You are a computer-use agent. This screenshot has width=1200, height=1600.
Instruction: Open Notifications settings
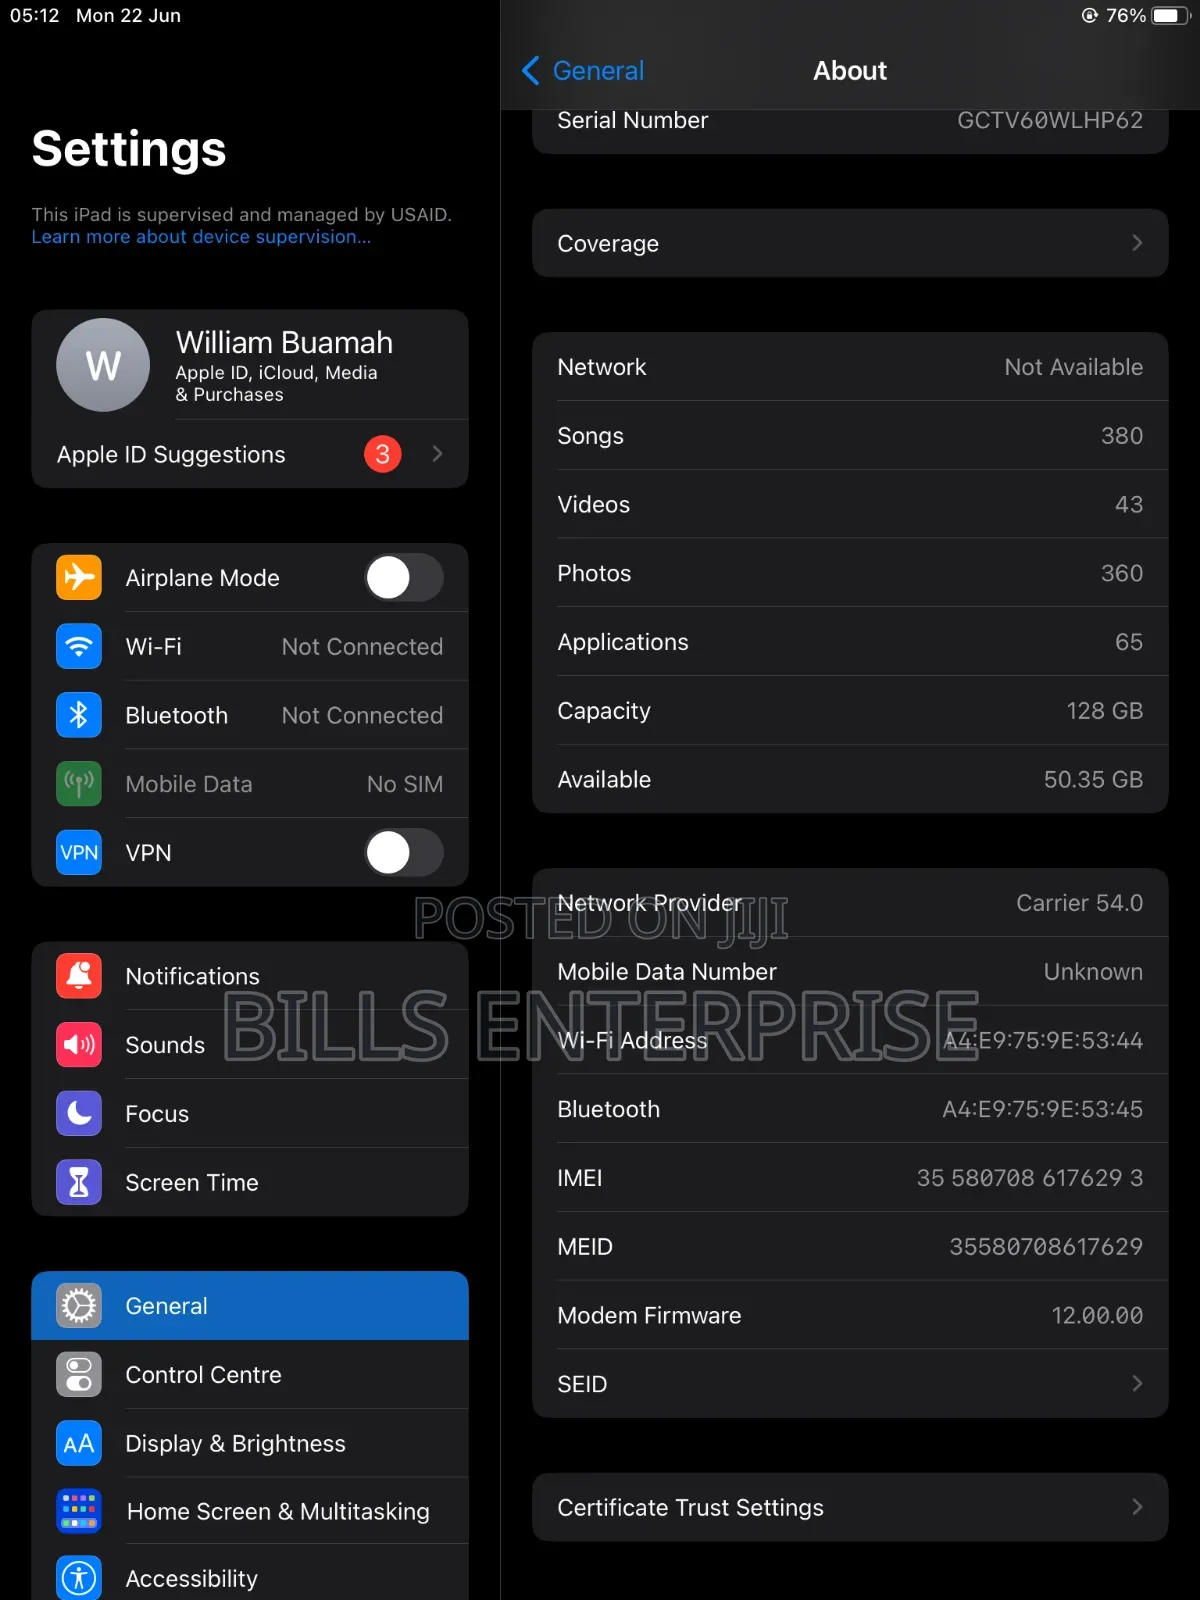[250, 976]
